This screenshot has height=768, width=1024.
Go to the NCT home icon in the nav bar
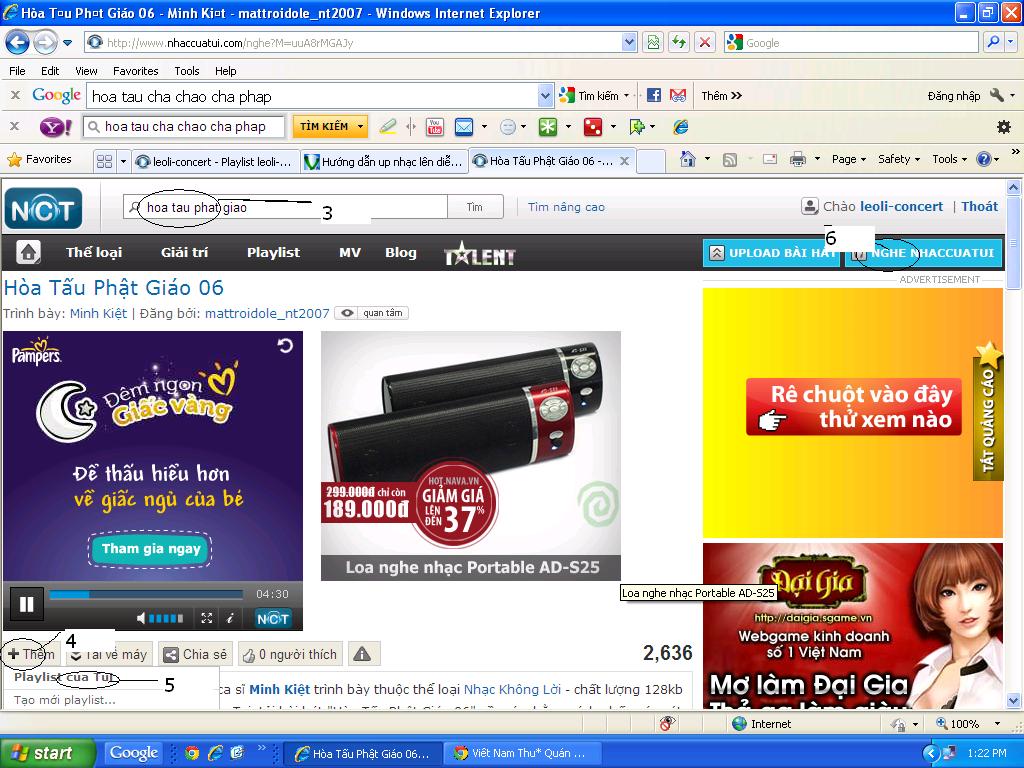coord(28,252)
